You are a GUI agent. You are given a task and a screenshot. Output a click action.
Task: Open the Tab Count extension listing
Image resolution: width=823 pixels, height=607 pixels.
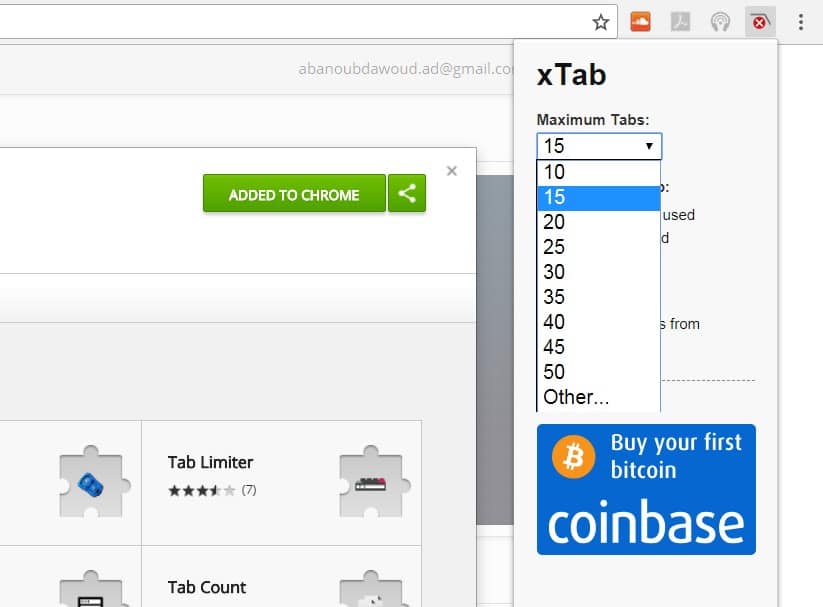(x=206, y=588)
